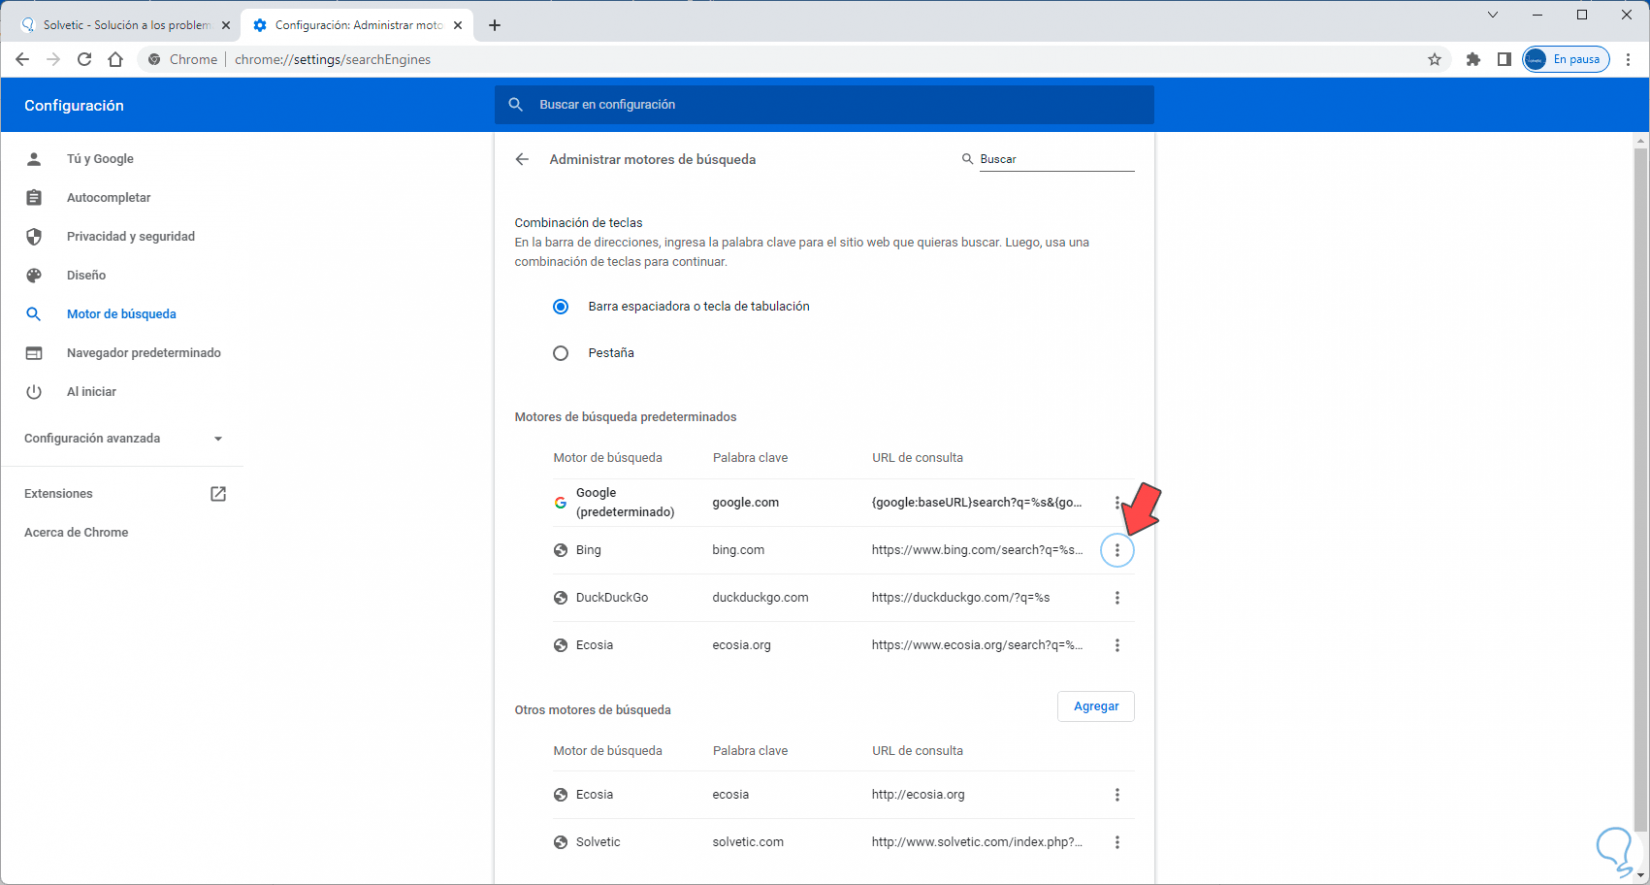Screen dimensions: 1650x885
Task: Select the Pestaña radio option
Action: pos(561,353)
